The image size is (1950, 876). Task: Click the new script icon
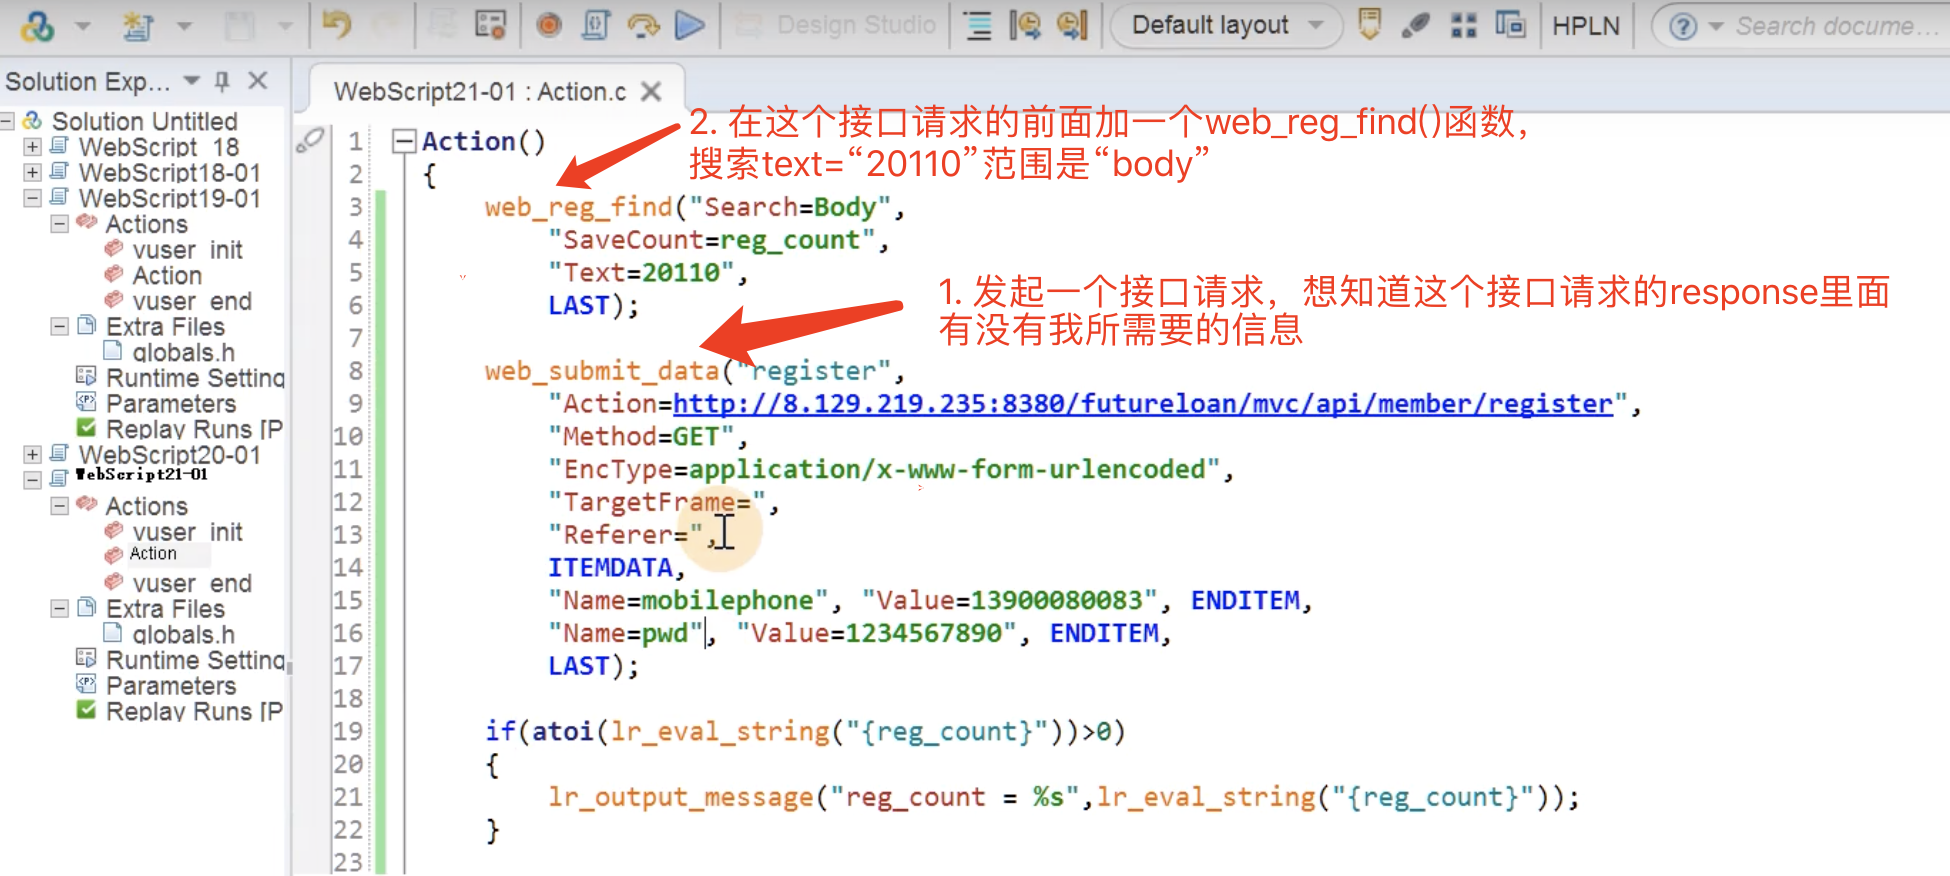coord(138,26)
